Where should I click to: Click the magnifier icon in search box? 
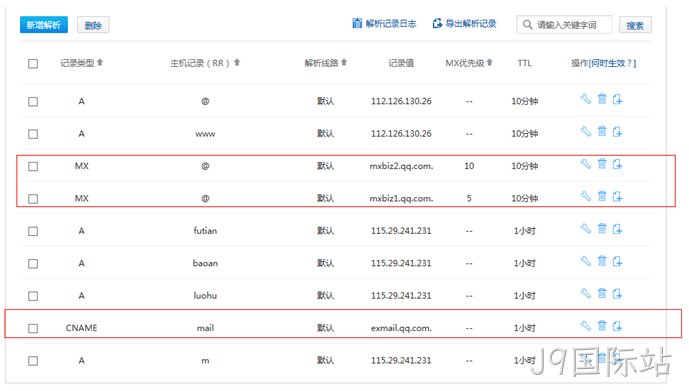[x=527, y=25]
